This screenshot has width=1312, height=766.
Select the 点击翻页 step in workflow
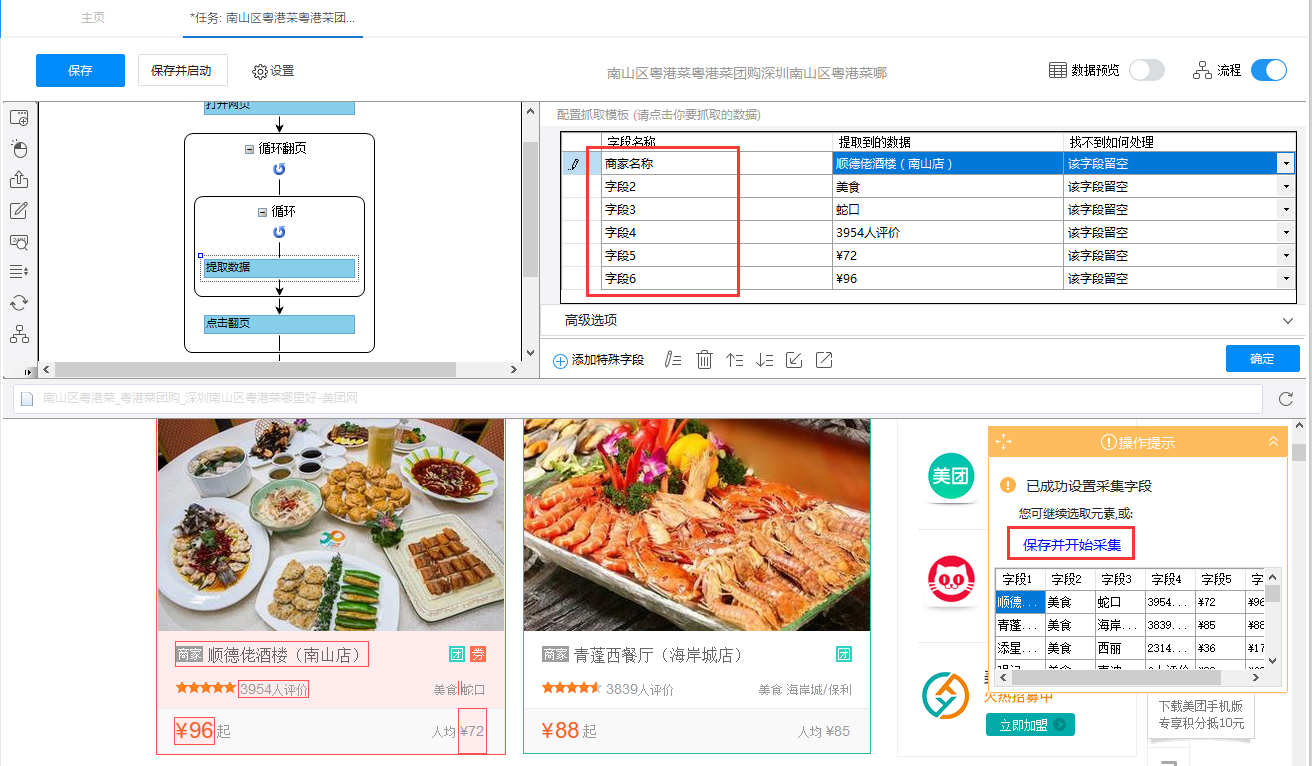pos(279,324)
